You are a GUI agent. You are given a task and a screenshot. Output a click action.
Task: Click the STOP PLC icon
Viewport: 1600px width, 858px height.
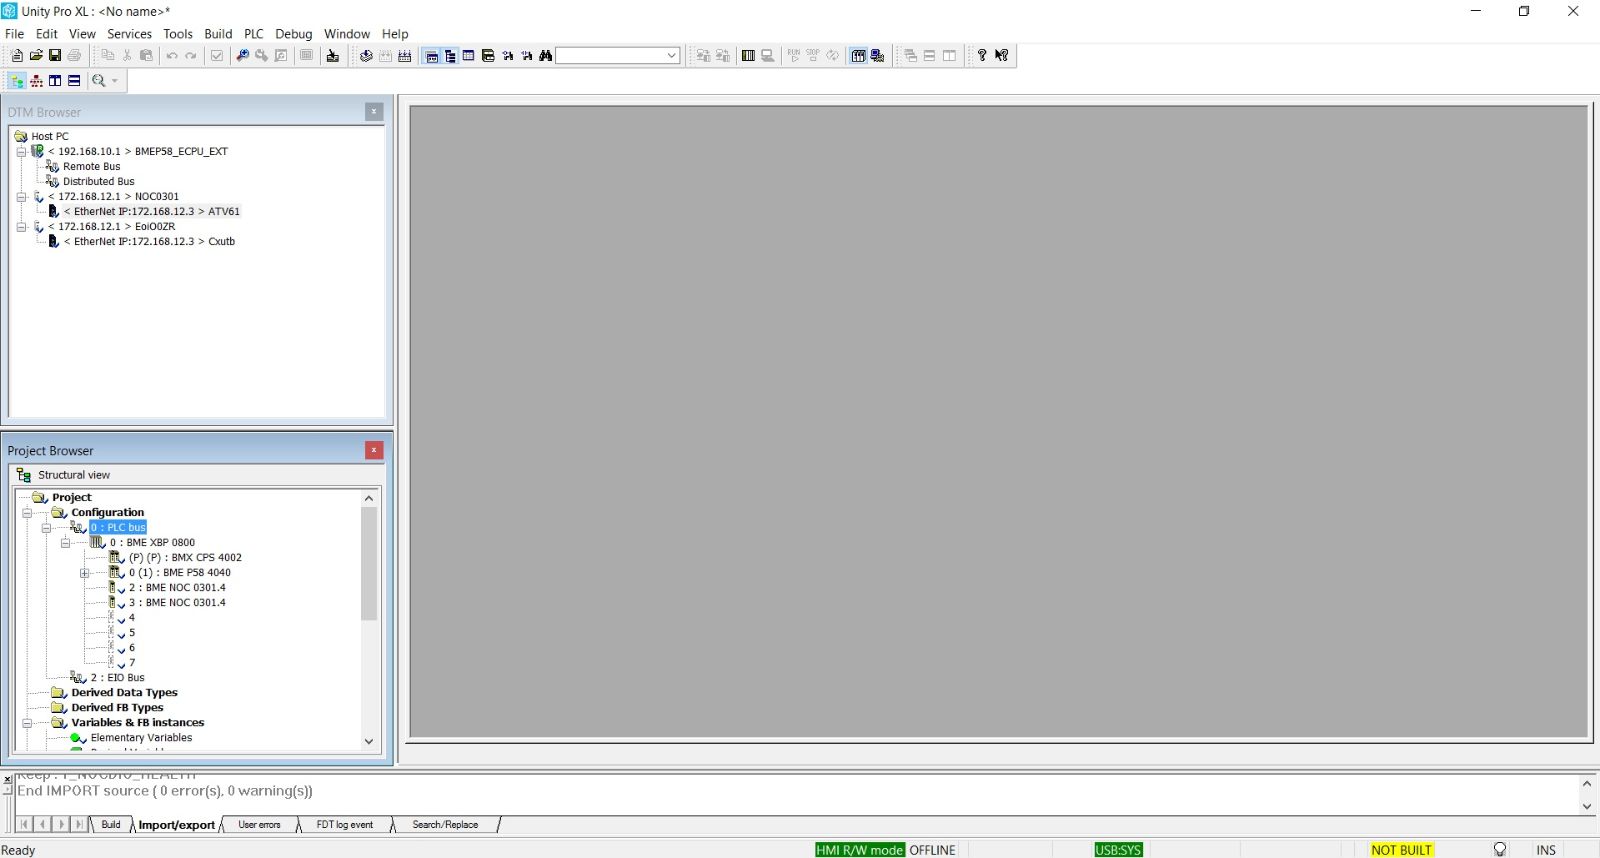(x=813, y=56)
